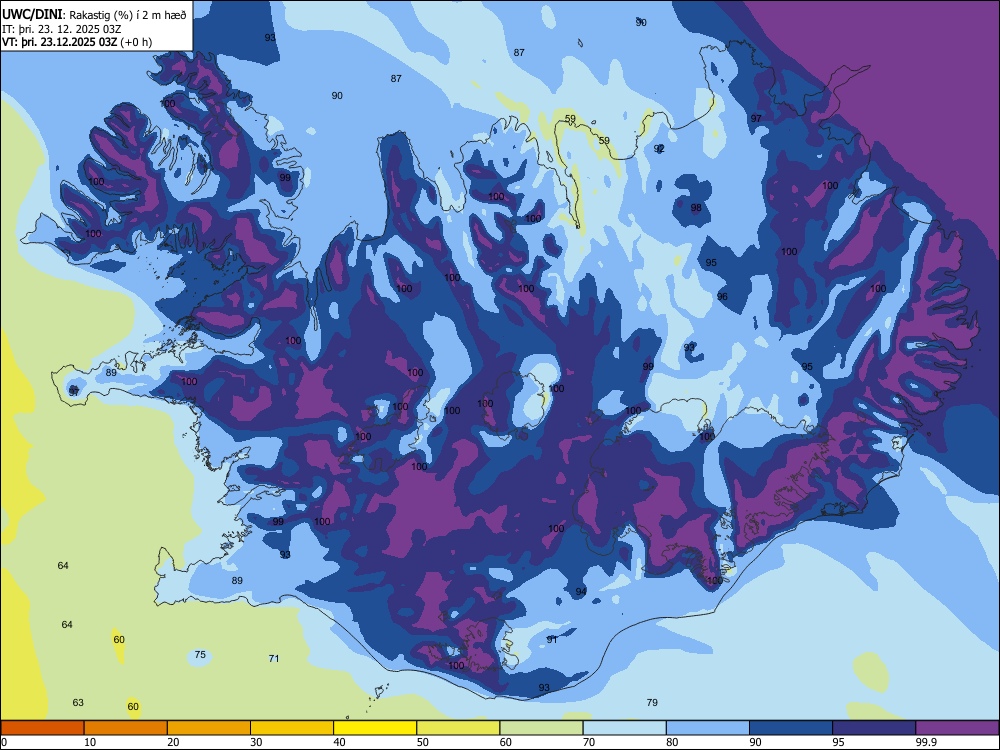Click the light blue 80–90 legend swatch
This screenshot has height=750, width=1000.
click(708, 728)
